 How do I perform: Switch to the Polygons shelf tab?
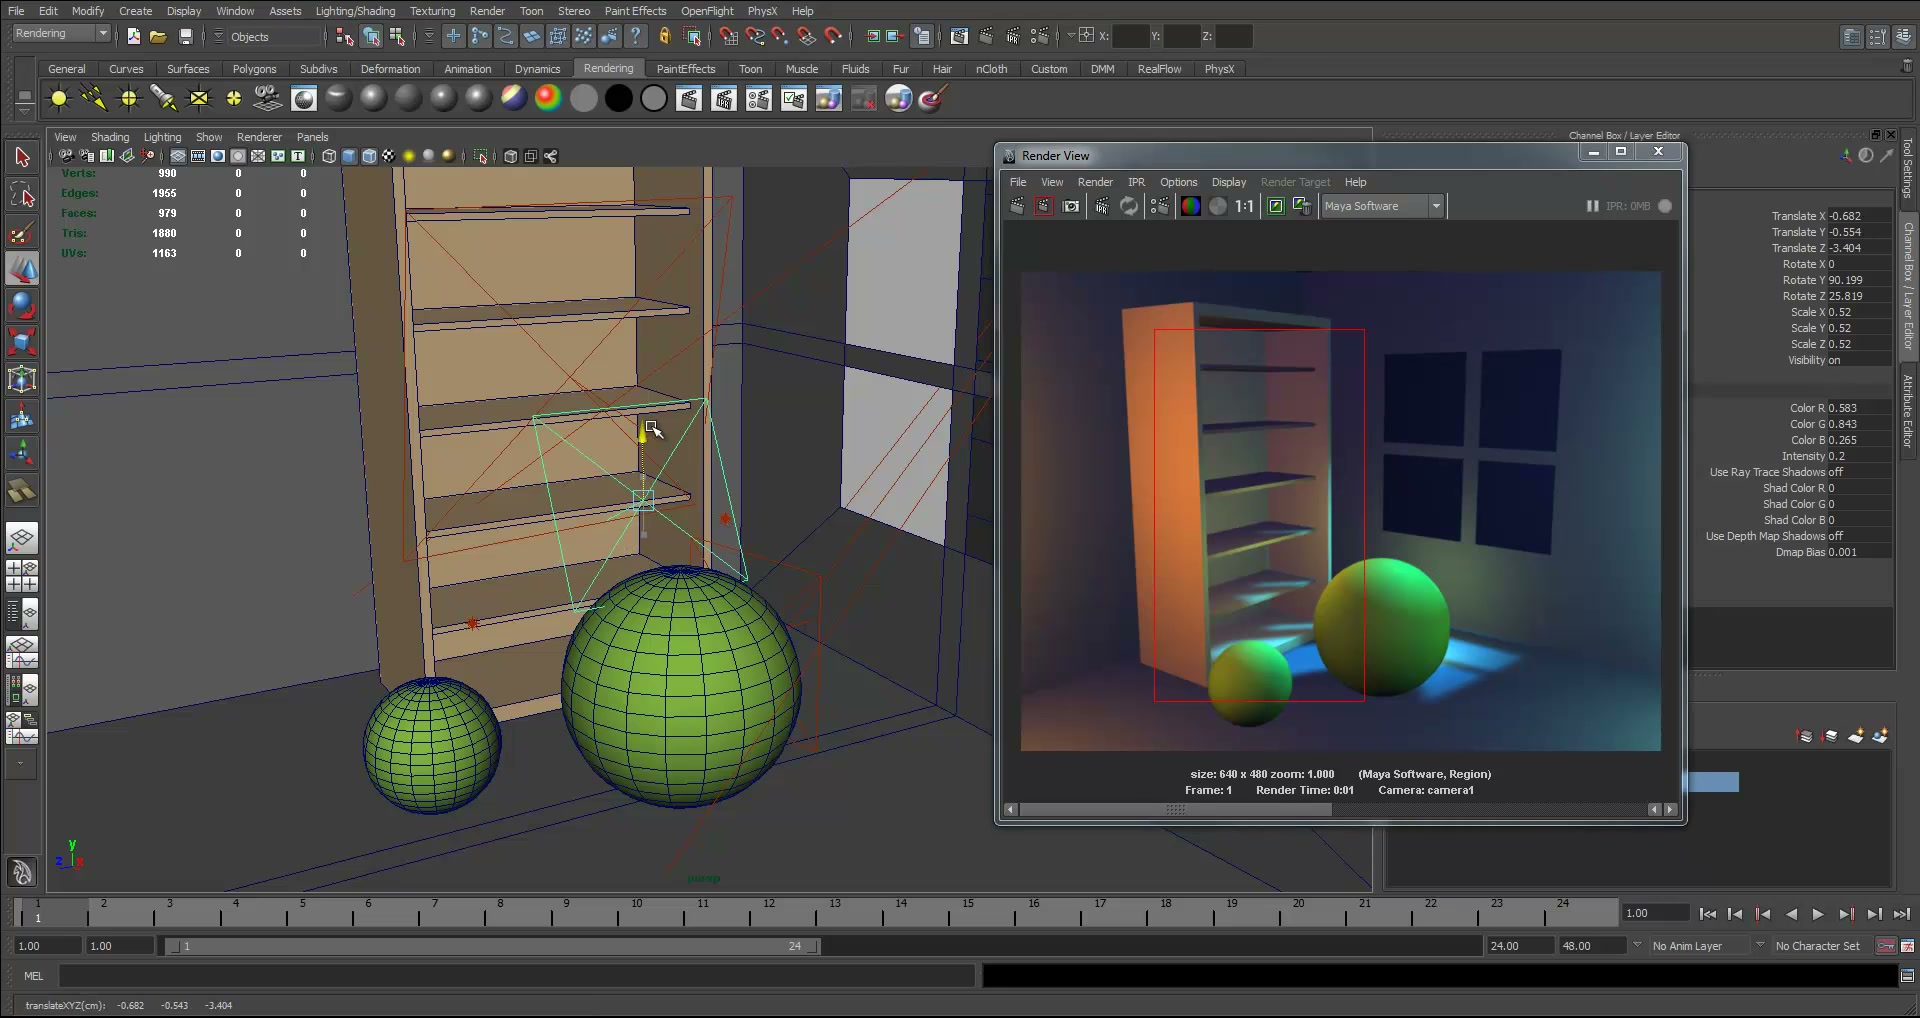pos(254,69)
